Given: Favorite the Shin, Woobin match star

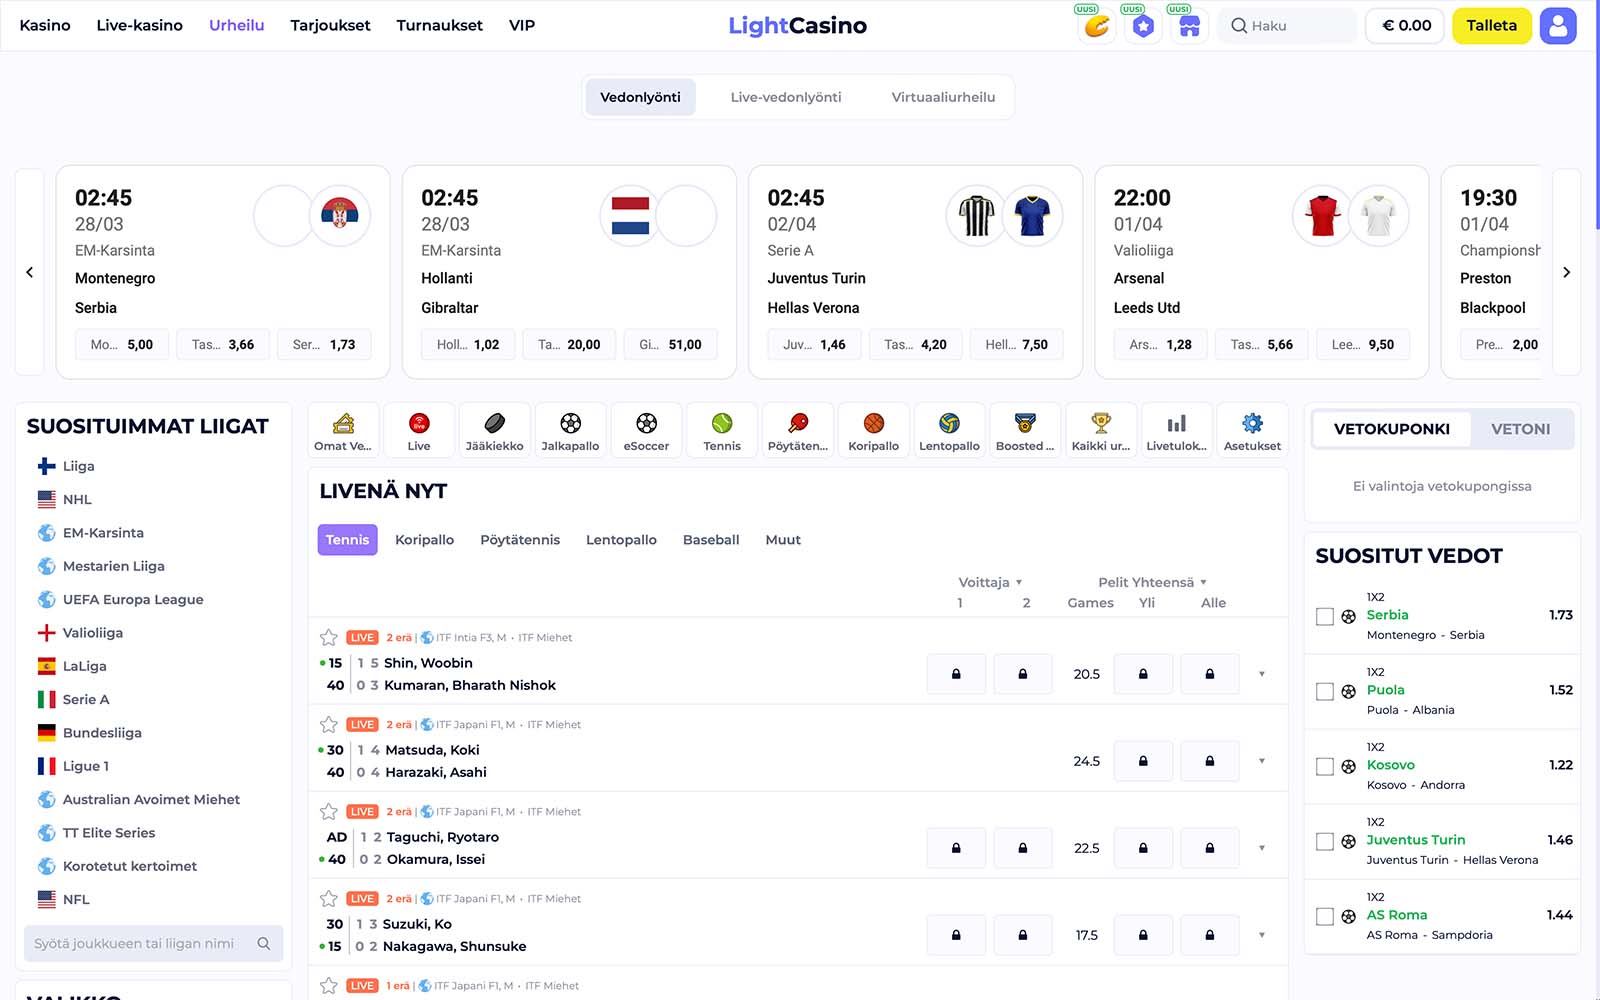Looking at the screenshot, I should (x=329, y=637).
